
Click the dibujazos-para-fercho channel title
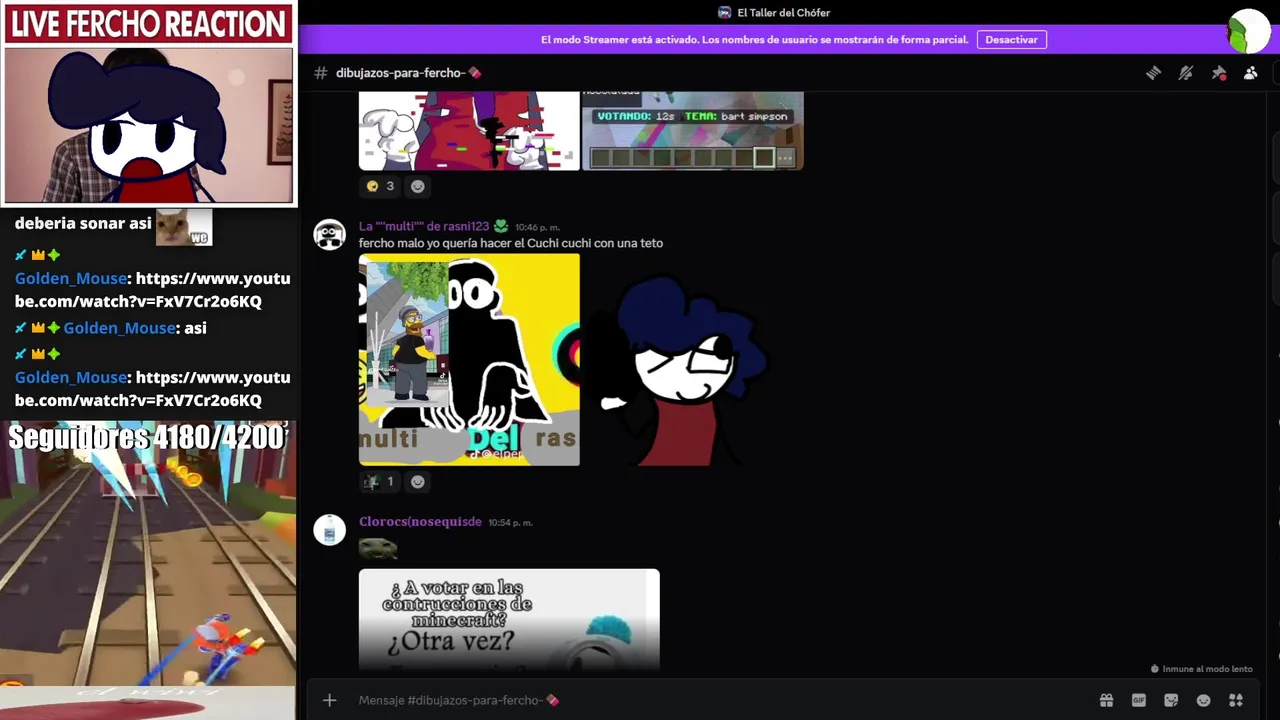click(408, 73)
